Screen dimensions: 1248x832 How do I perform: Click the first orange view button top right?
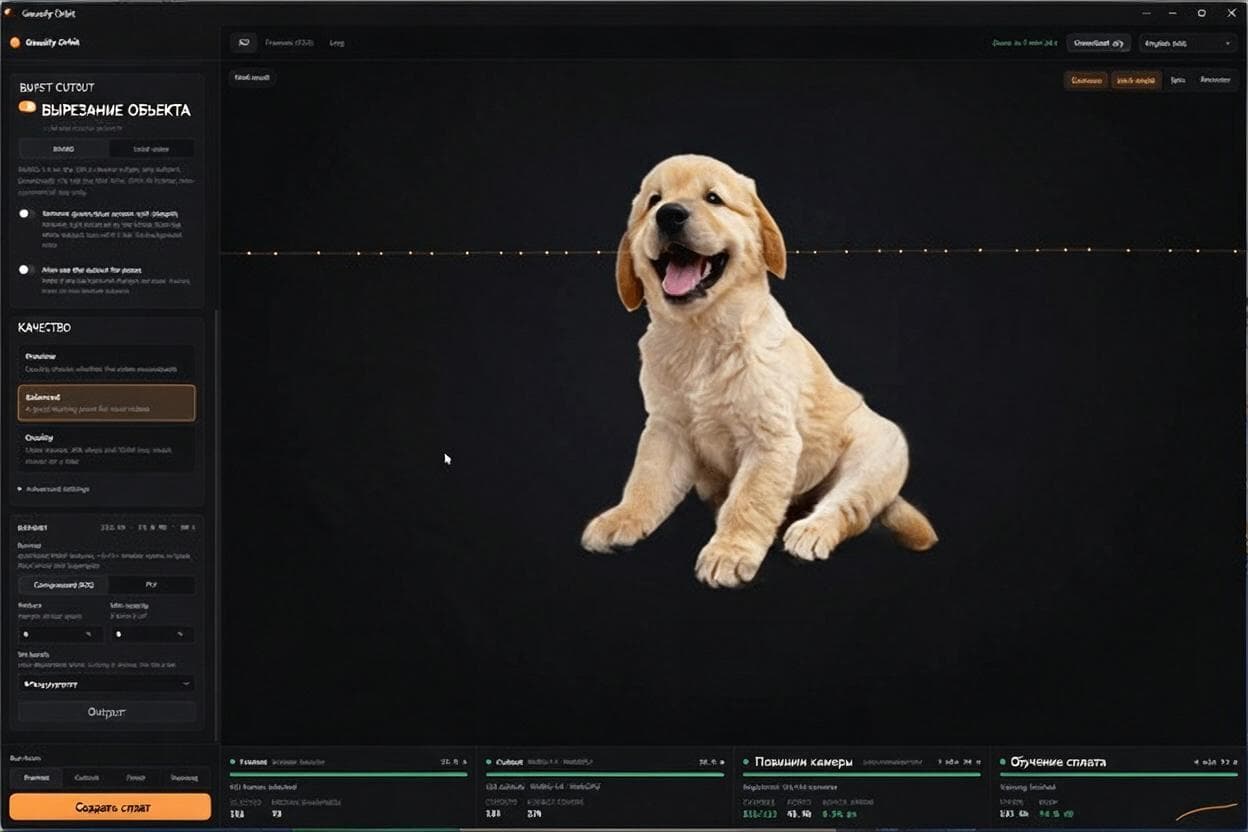(1086, 80)
